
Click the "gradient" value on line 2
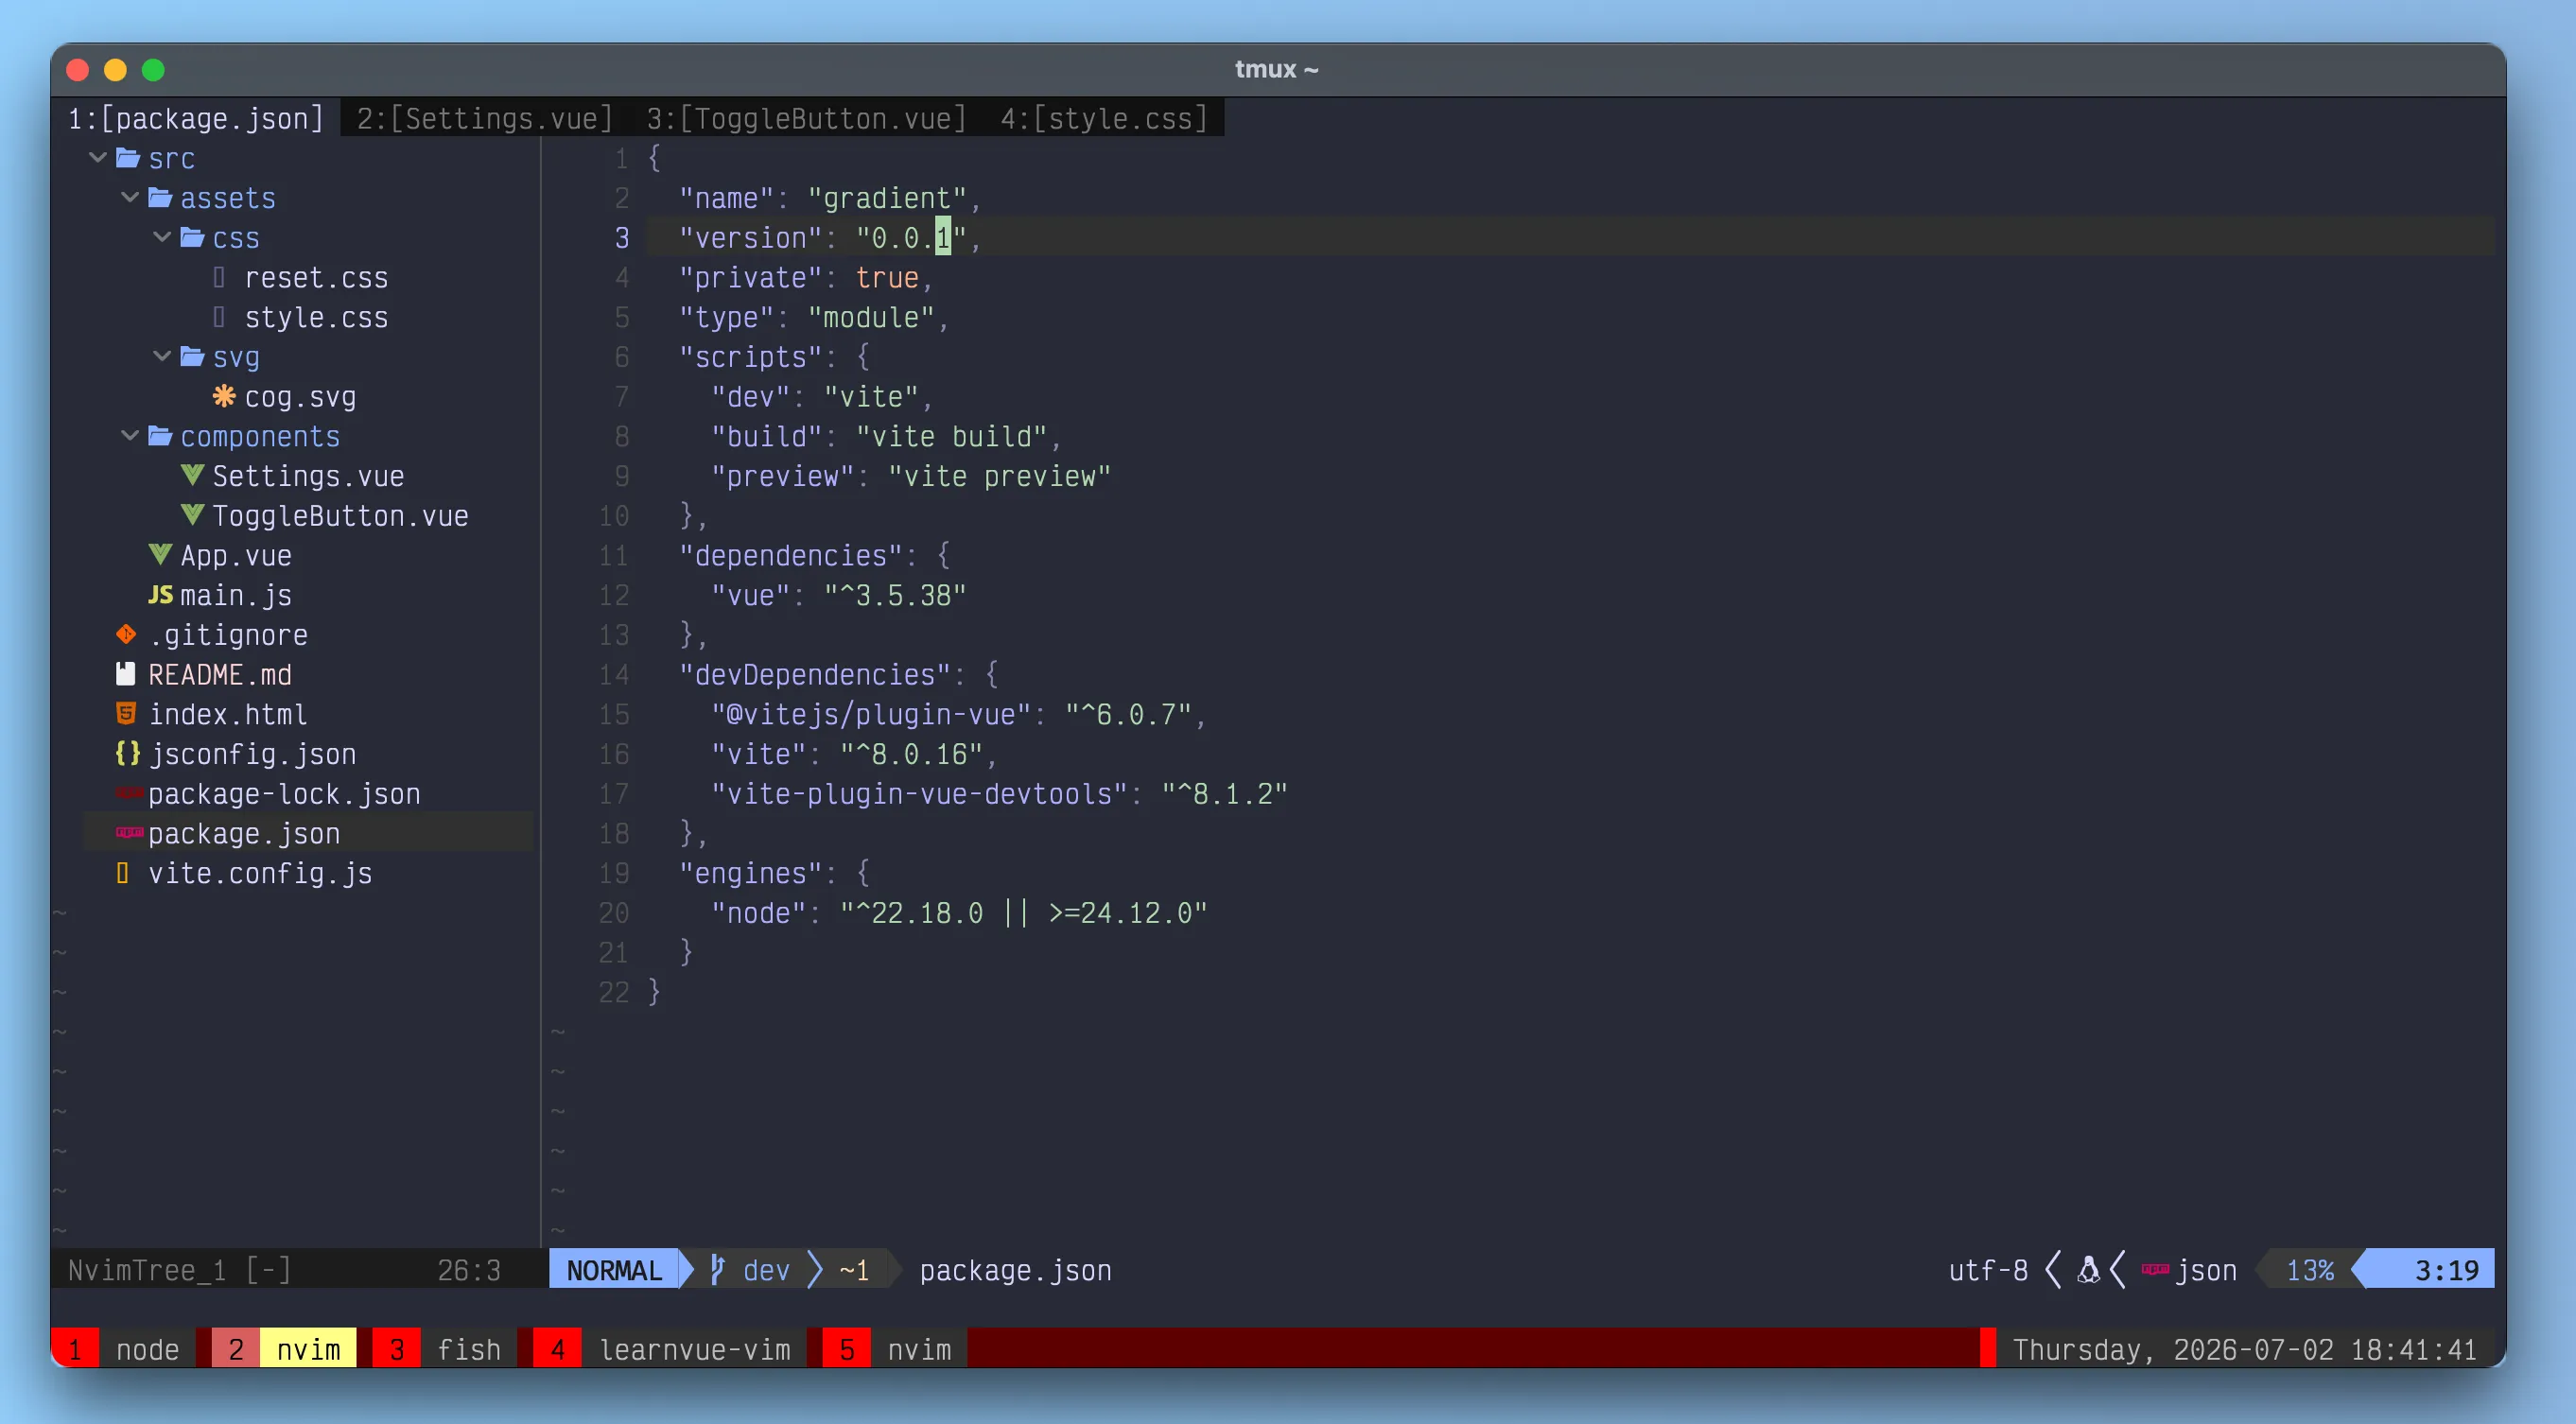887,199
